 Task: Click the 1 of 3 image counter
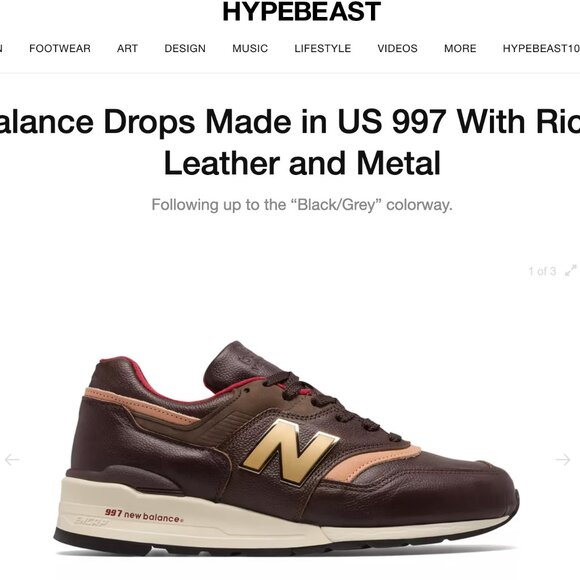(x=542, y=271)
